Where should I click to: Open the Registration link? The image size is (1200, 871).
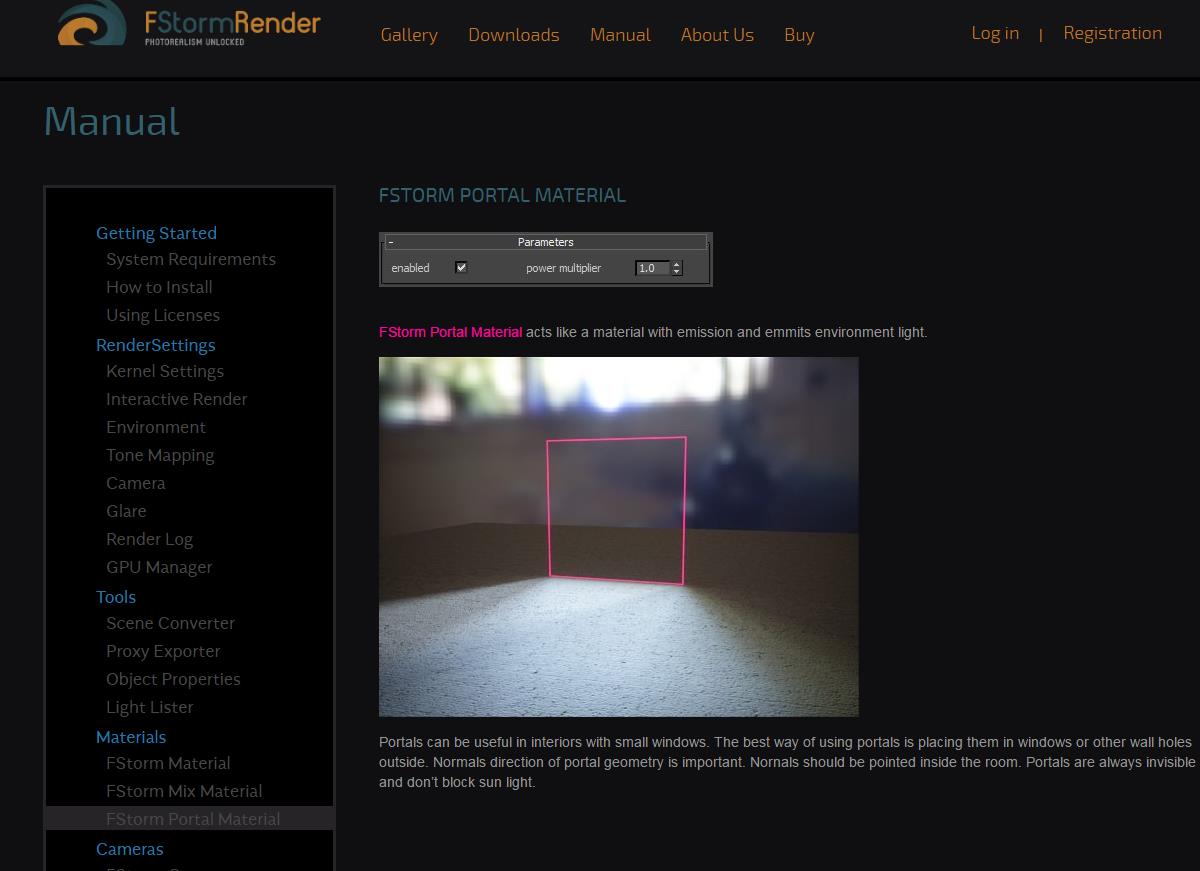(x=1112, y=33)
